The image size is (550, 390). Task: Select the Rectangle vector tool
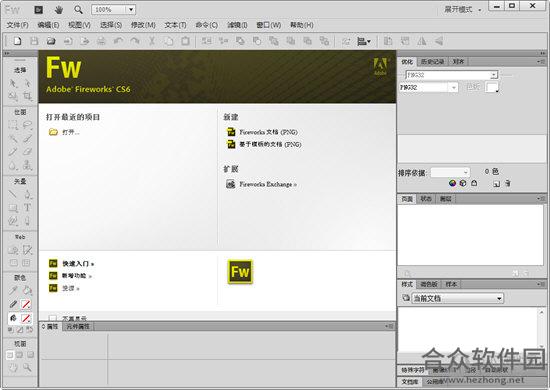tap(13, 208)
